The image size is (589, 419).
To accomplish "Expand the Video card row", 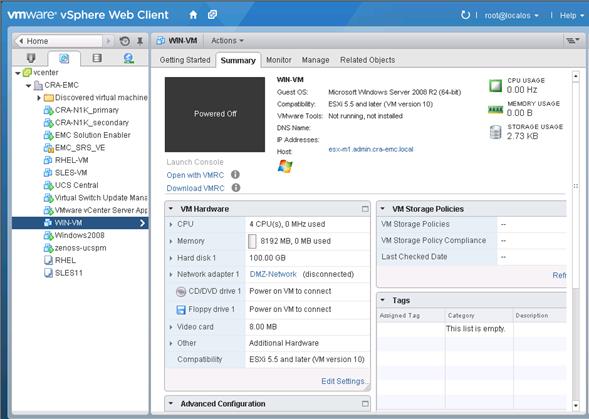I will (x=171, y=327).
